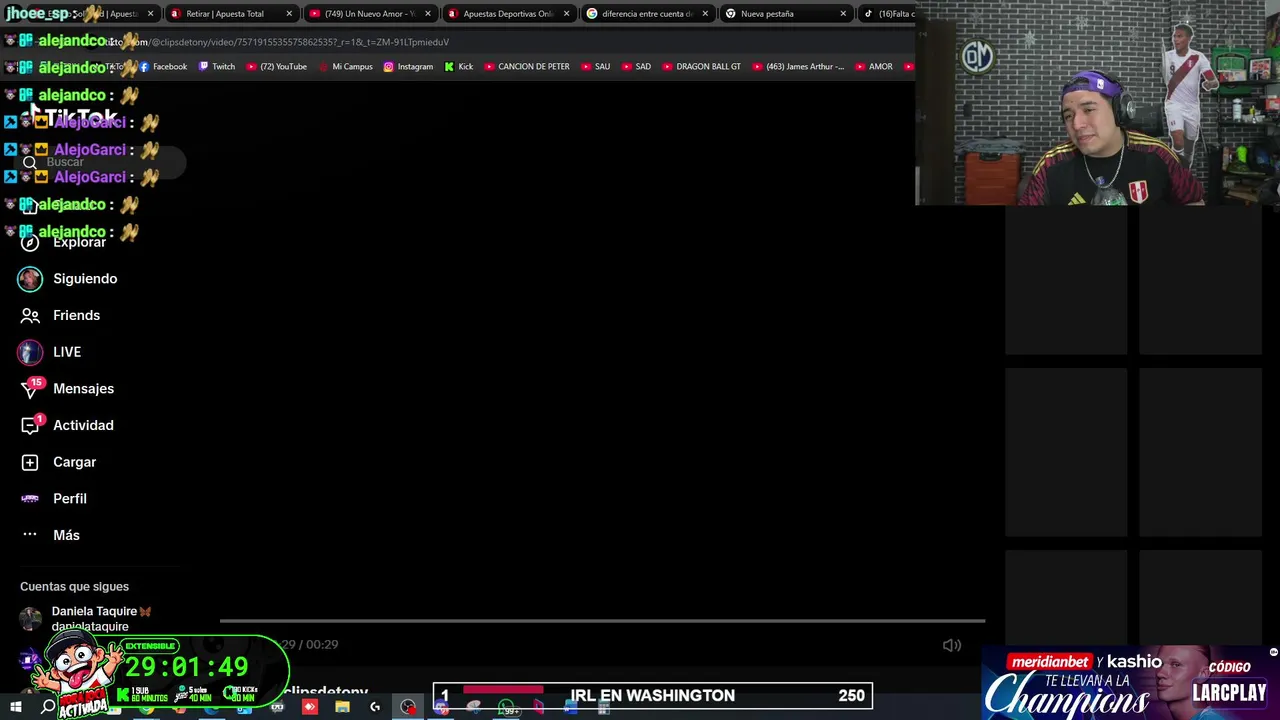The height and width of the screenshot is (720, 1280).
Task: Click the Buscar search field
Action: [100, 162]
